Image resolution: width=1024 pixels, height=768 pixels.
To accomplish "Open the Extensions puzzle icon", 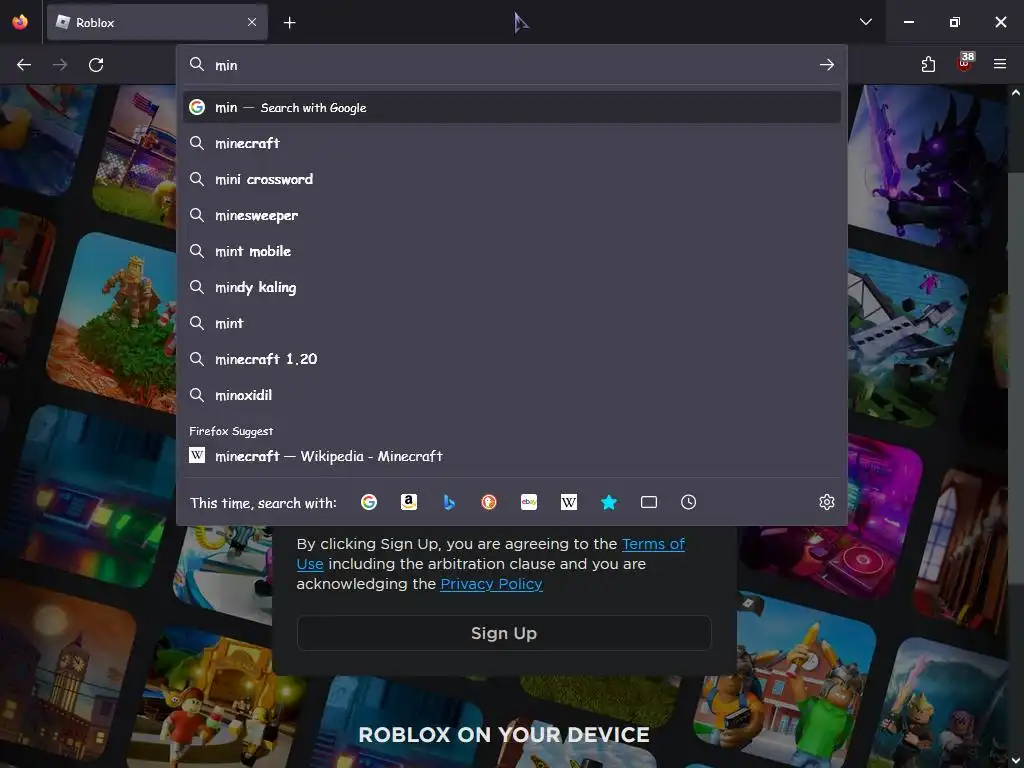I will click(x=928, y=65).
